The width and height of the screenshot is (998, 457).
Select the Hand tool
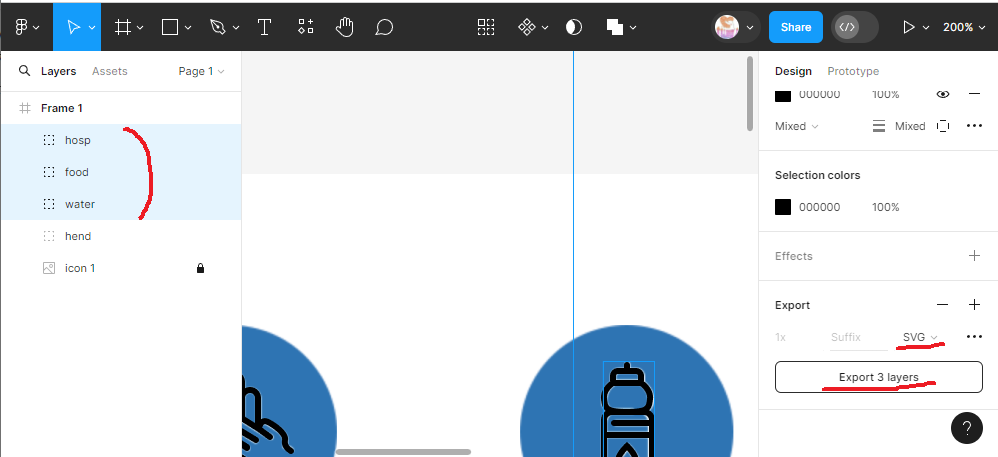point(344,27)
